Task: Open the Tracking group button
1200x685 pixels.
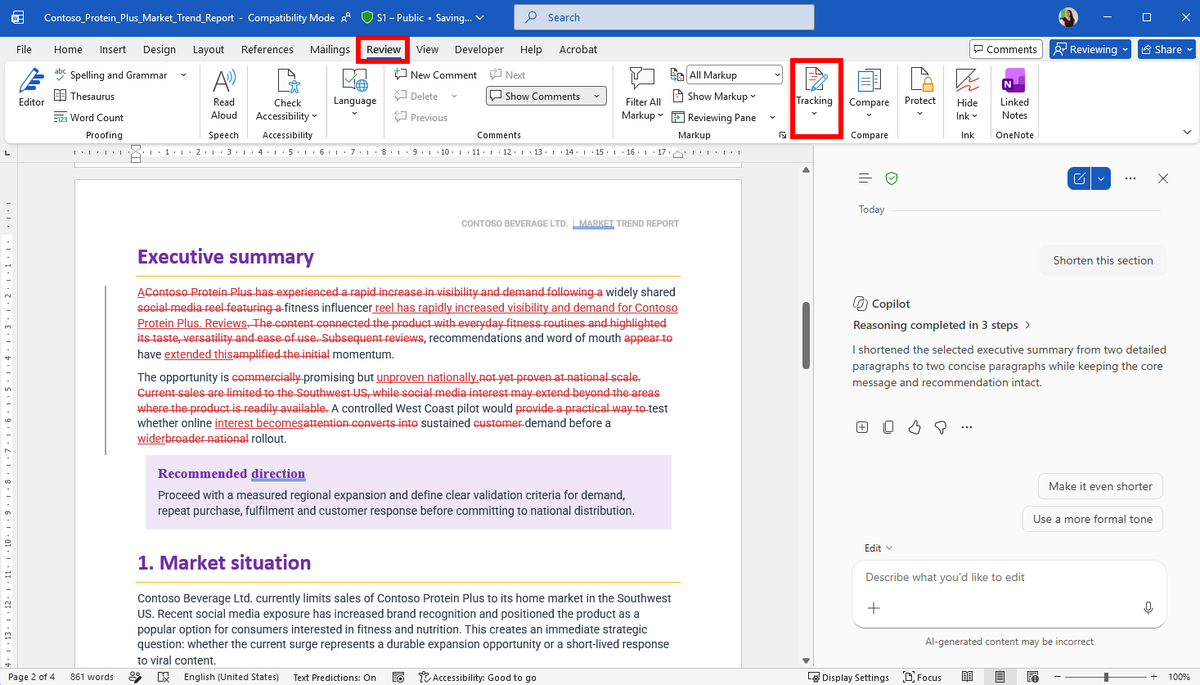Action: pyautogui.click(x=814, y=93)
